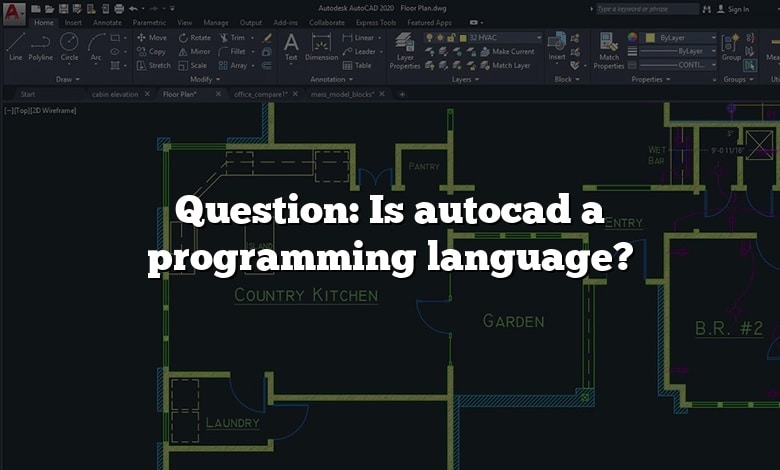Choose the Array tool
Image resolution: width=780 pixels, height=470 pixels.
click(x=233, y=65)
